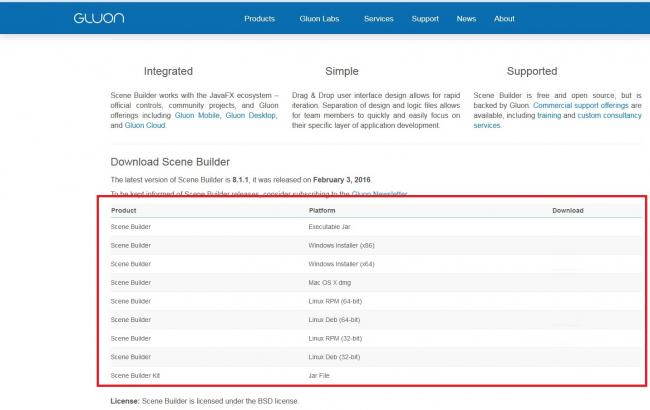Click the Supported heading
650x410 pixels.
point(532,71)
